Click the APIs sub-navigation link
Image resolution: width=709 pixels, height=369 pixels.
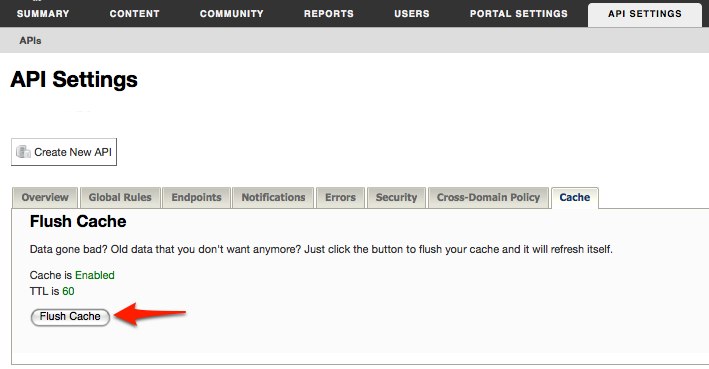(30, 40)
